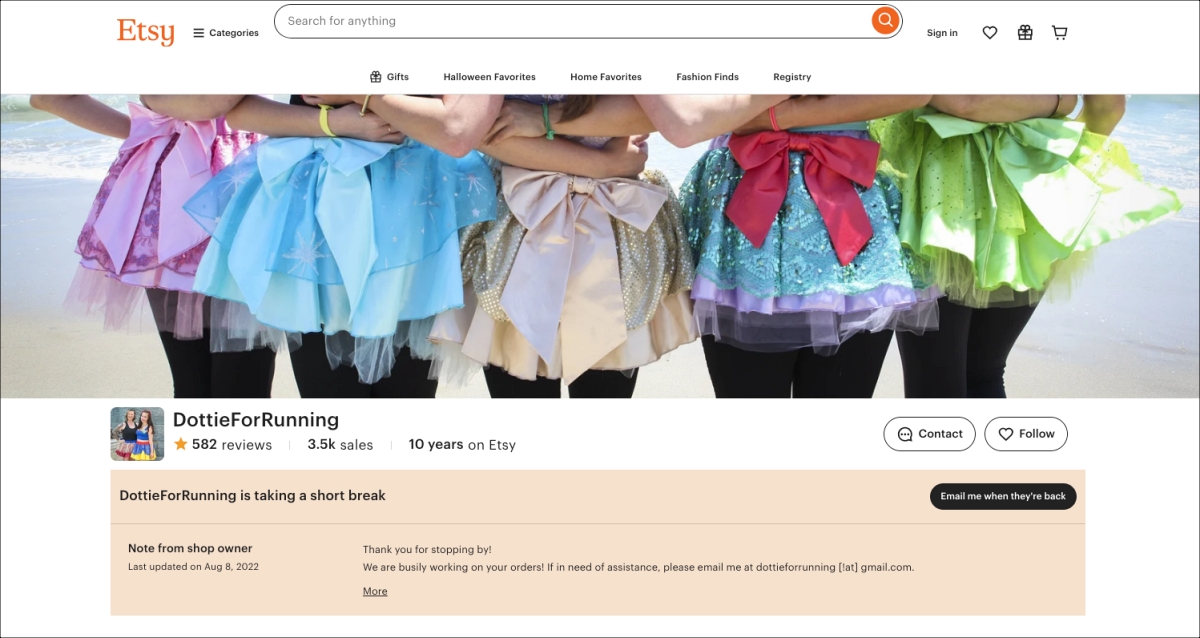Screen dimensions: 1200x638
Task: Select Registry in the navigation bar
Action: pyautogui.click(x=792, y=77)
